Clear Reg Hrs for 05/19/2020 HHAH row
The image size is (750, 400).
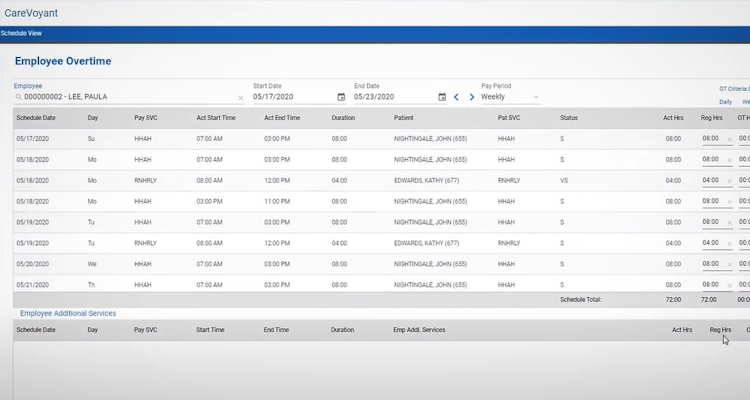[729, 223]
